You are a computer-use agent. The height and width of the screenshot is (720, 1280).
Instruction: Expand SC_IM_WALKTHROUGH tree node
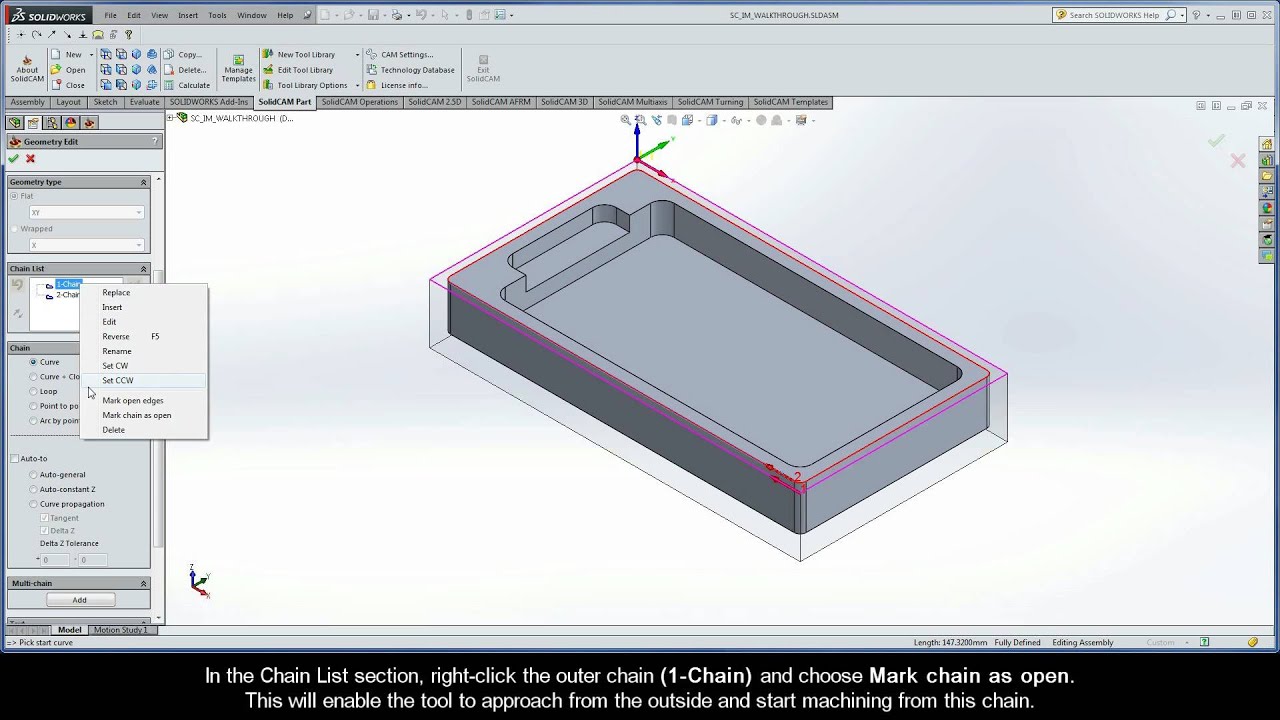(171, 118)
